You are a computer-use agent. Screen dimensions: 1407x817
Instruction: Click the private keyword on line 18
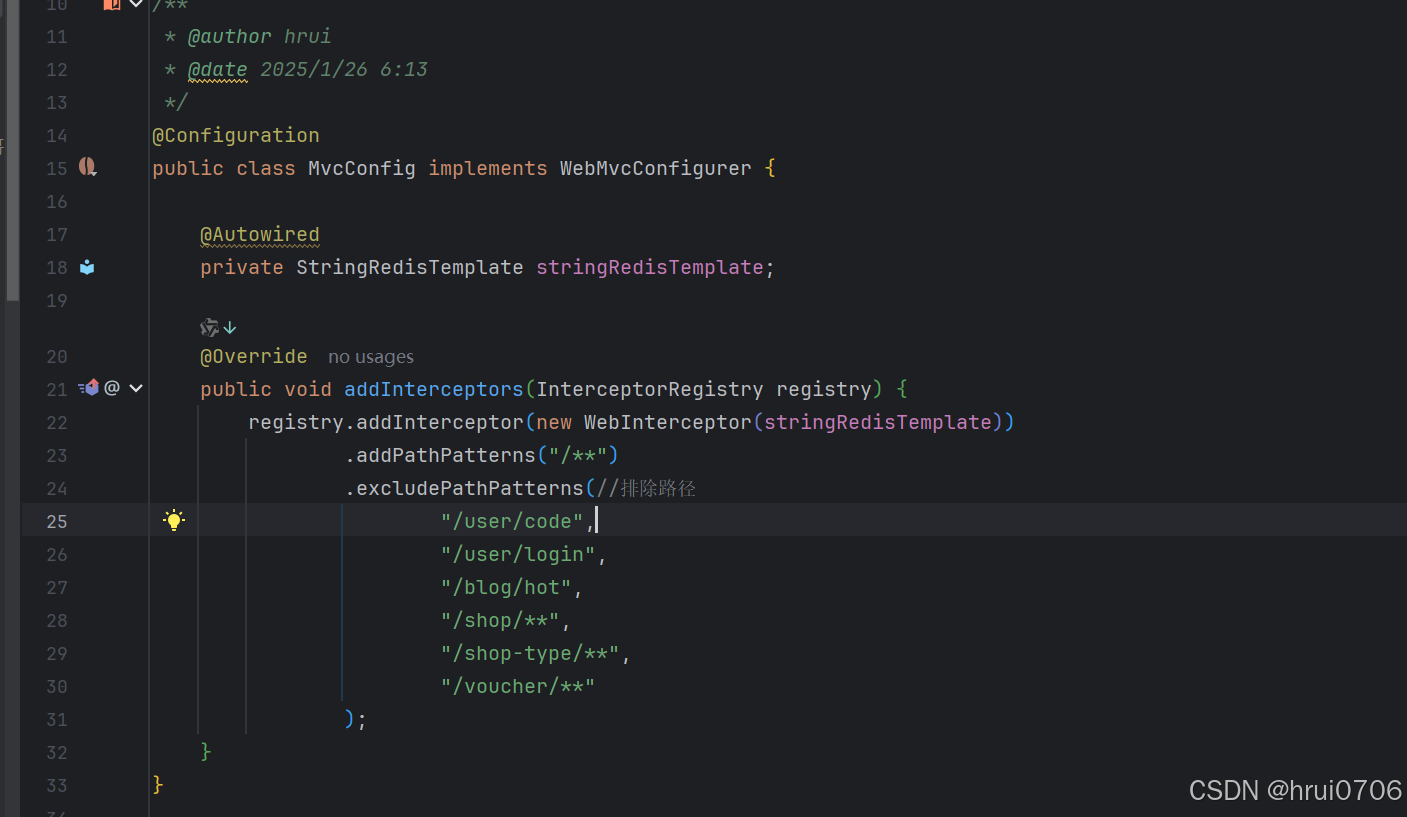click(x=242, y=267)
